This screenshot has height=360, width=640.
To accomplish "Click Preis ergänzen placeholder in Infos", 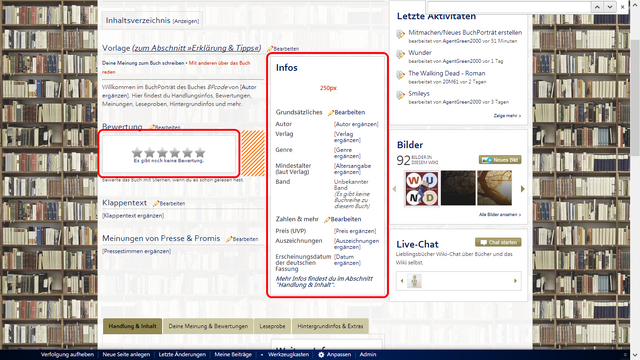I will tap(355, 231).
